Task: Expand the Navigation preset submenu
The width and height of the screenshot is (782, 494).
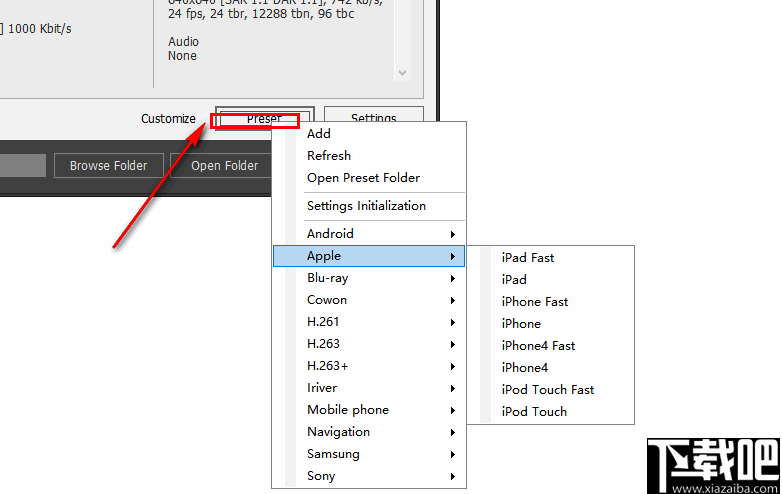Action: (x=369, y=432)
